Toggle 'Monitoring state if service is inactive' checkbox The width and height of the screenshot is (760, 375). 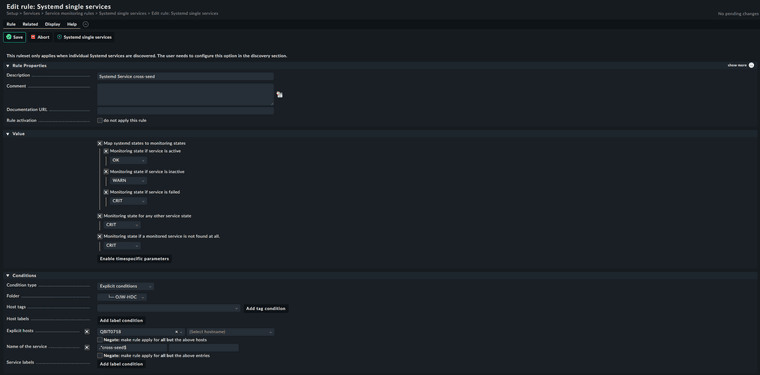[106, 172]
